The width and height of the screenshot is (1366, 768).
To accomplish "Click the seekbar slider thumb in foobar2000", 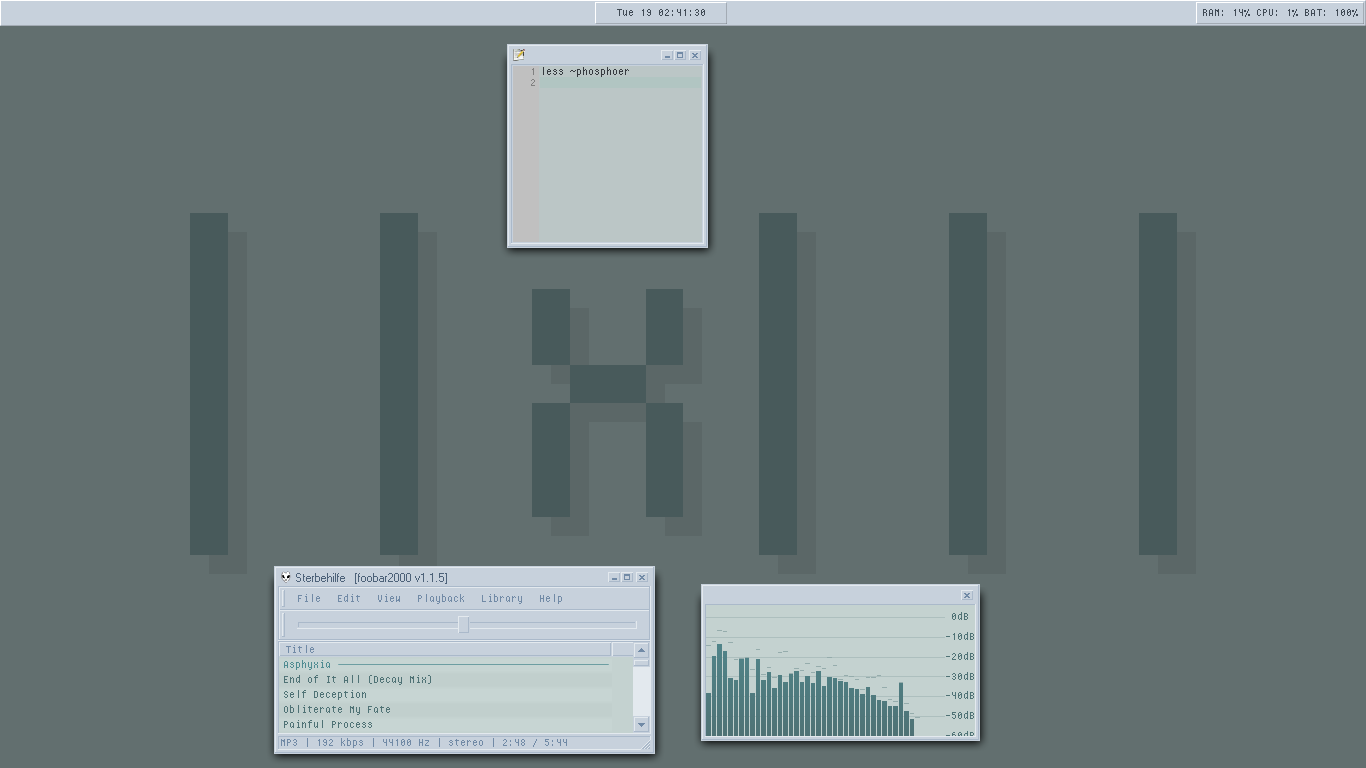I will pyautogui.click(x=464, y=625).
